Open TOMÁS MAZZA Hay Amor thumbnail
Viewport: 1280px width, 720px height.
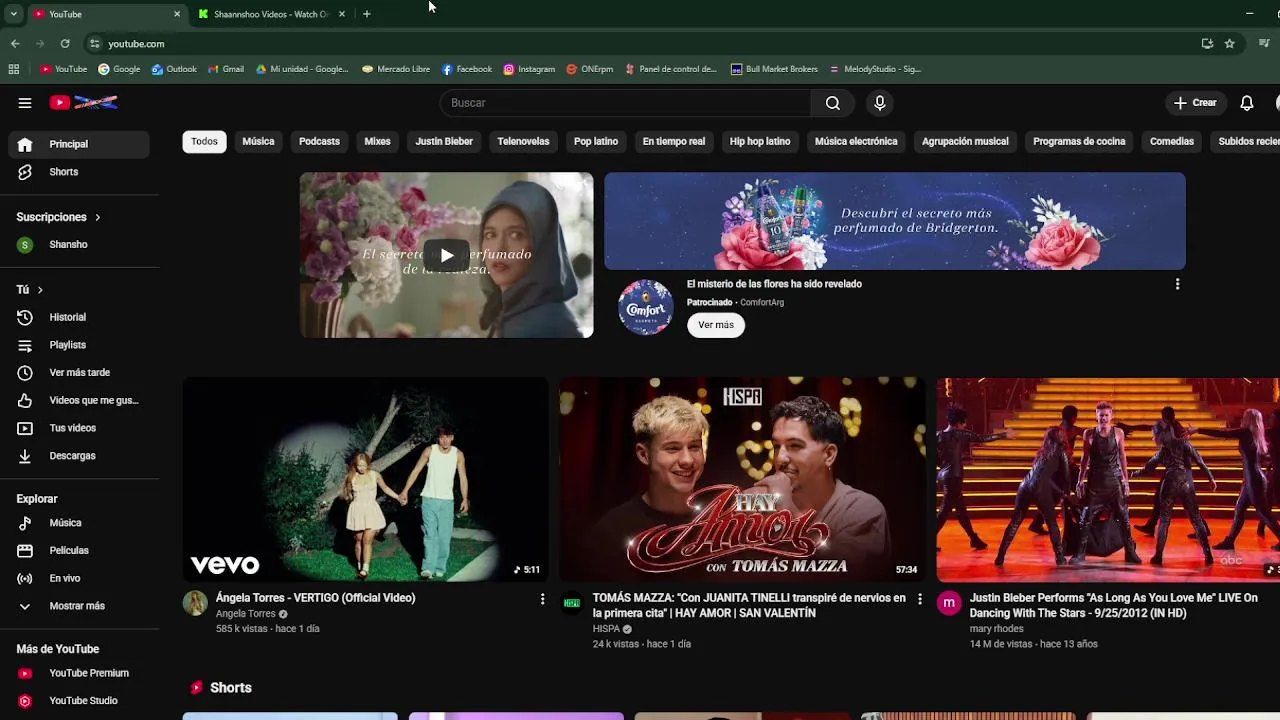(742, 479)
